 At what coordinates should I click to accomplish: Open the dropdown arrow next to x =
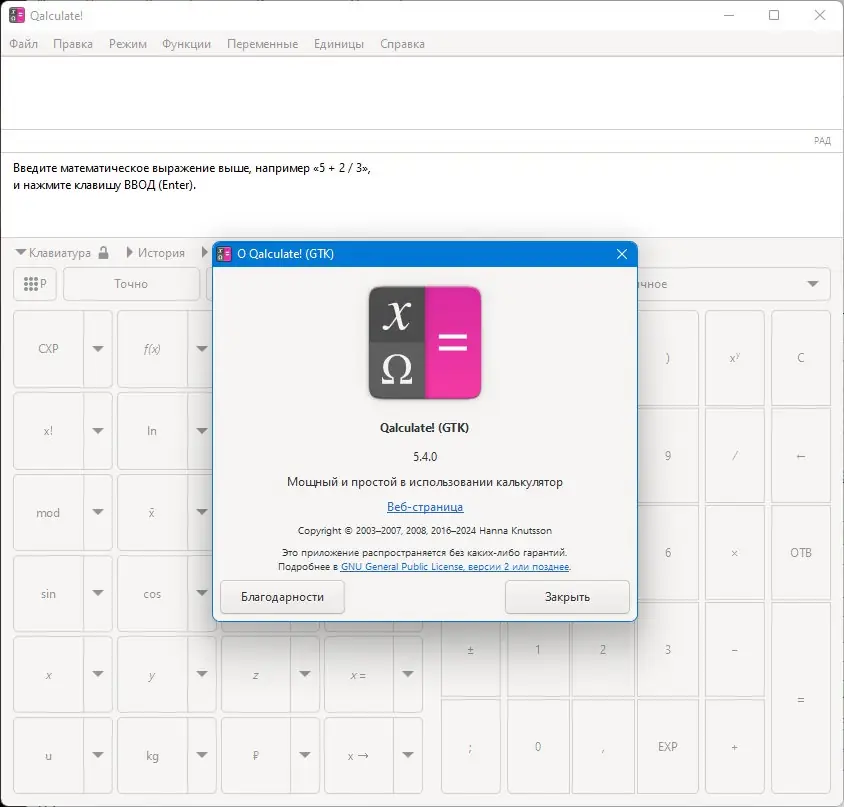coord(408,674)
